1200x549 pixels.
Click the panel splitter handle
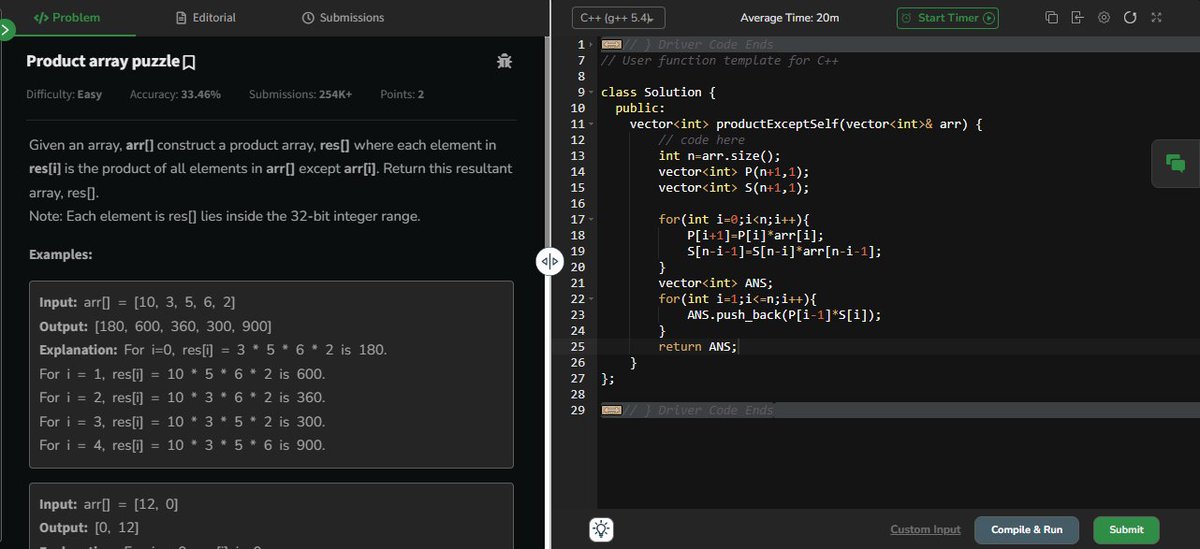(550, 262)
